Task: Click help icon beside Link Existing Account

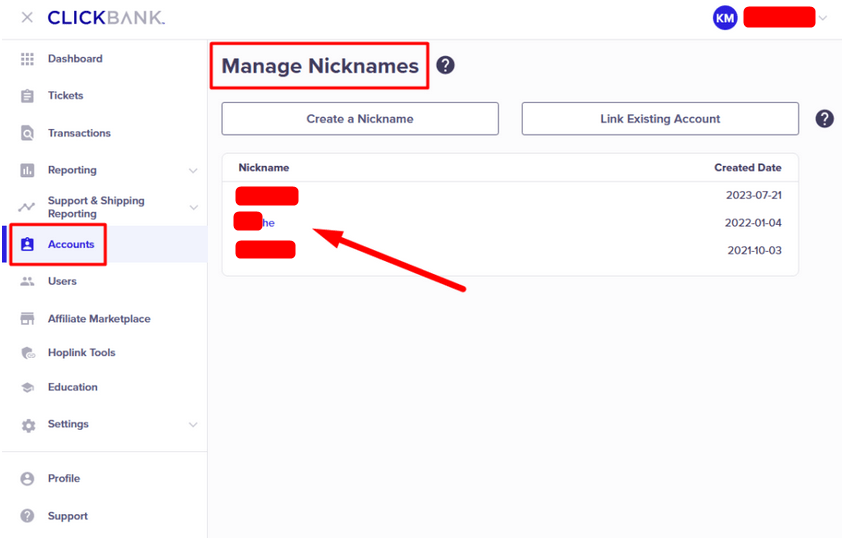Action: pyautogui.click(x=824, y=119)
